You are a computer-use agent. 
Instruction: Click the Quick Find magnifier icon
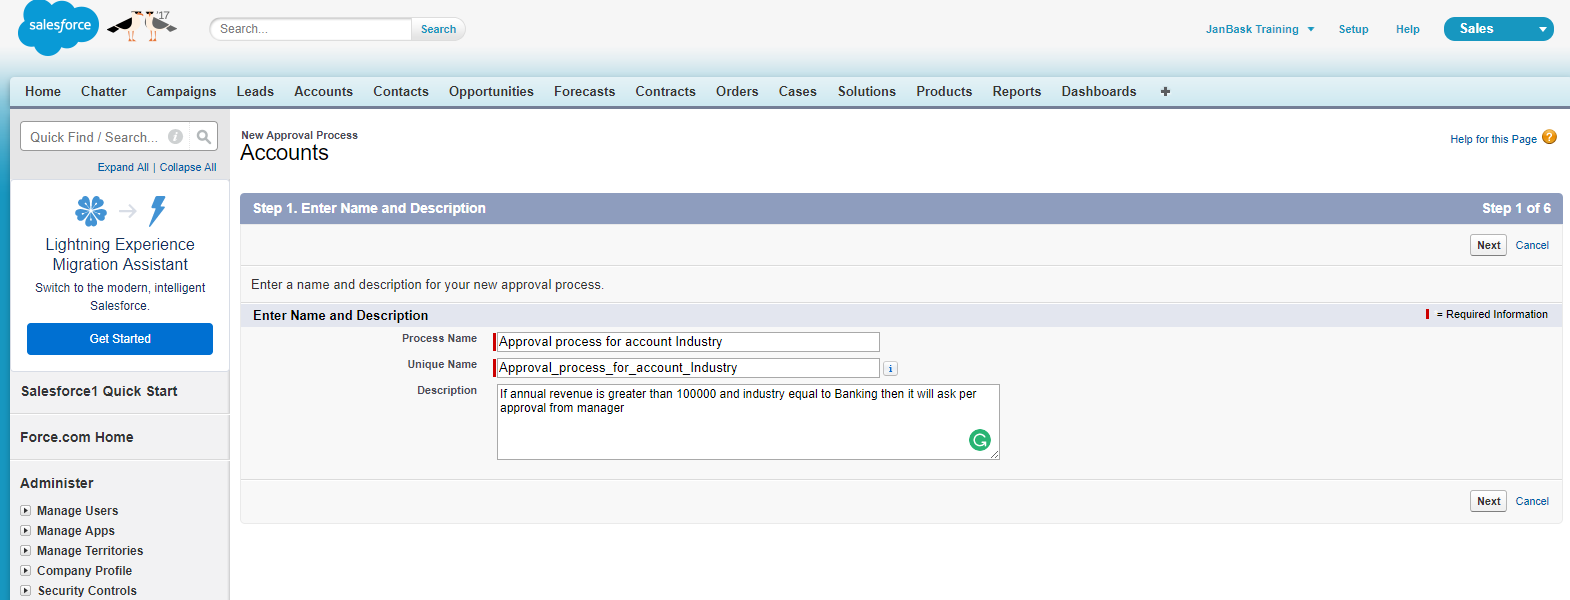[x=204, y=137]
